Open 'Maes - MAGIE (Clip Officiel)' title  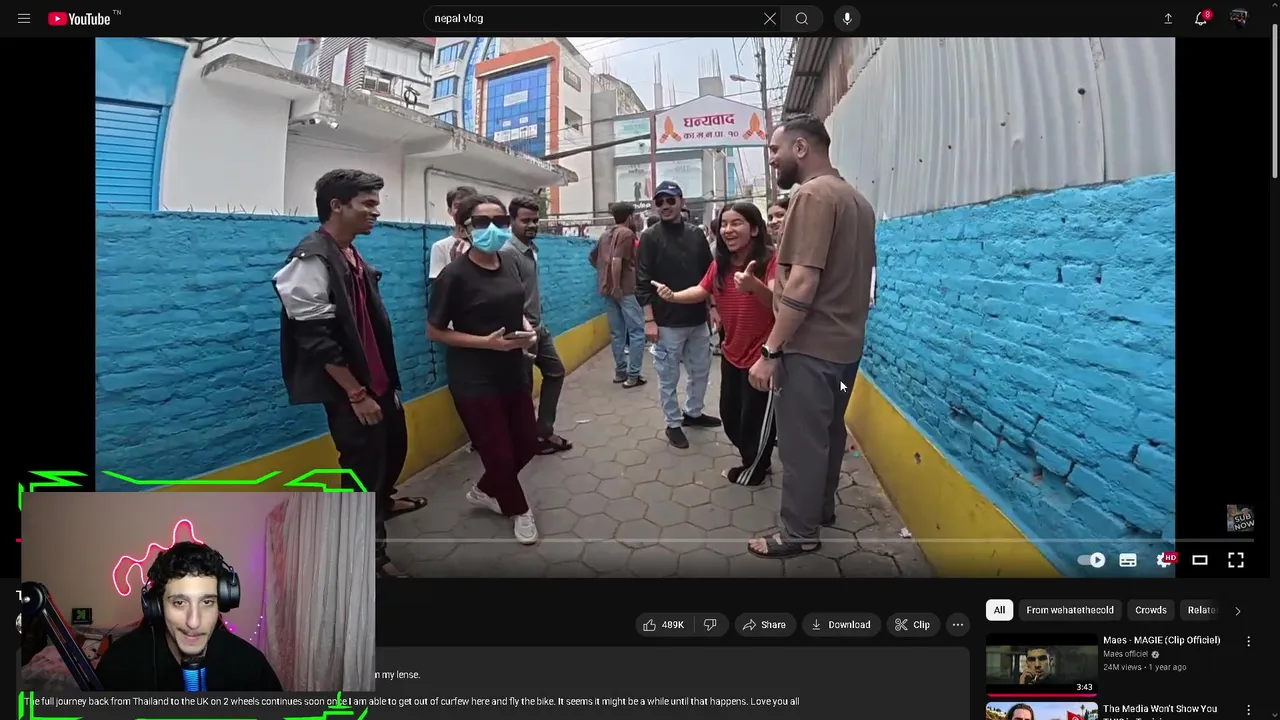point(1161,640)
